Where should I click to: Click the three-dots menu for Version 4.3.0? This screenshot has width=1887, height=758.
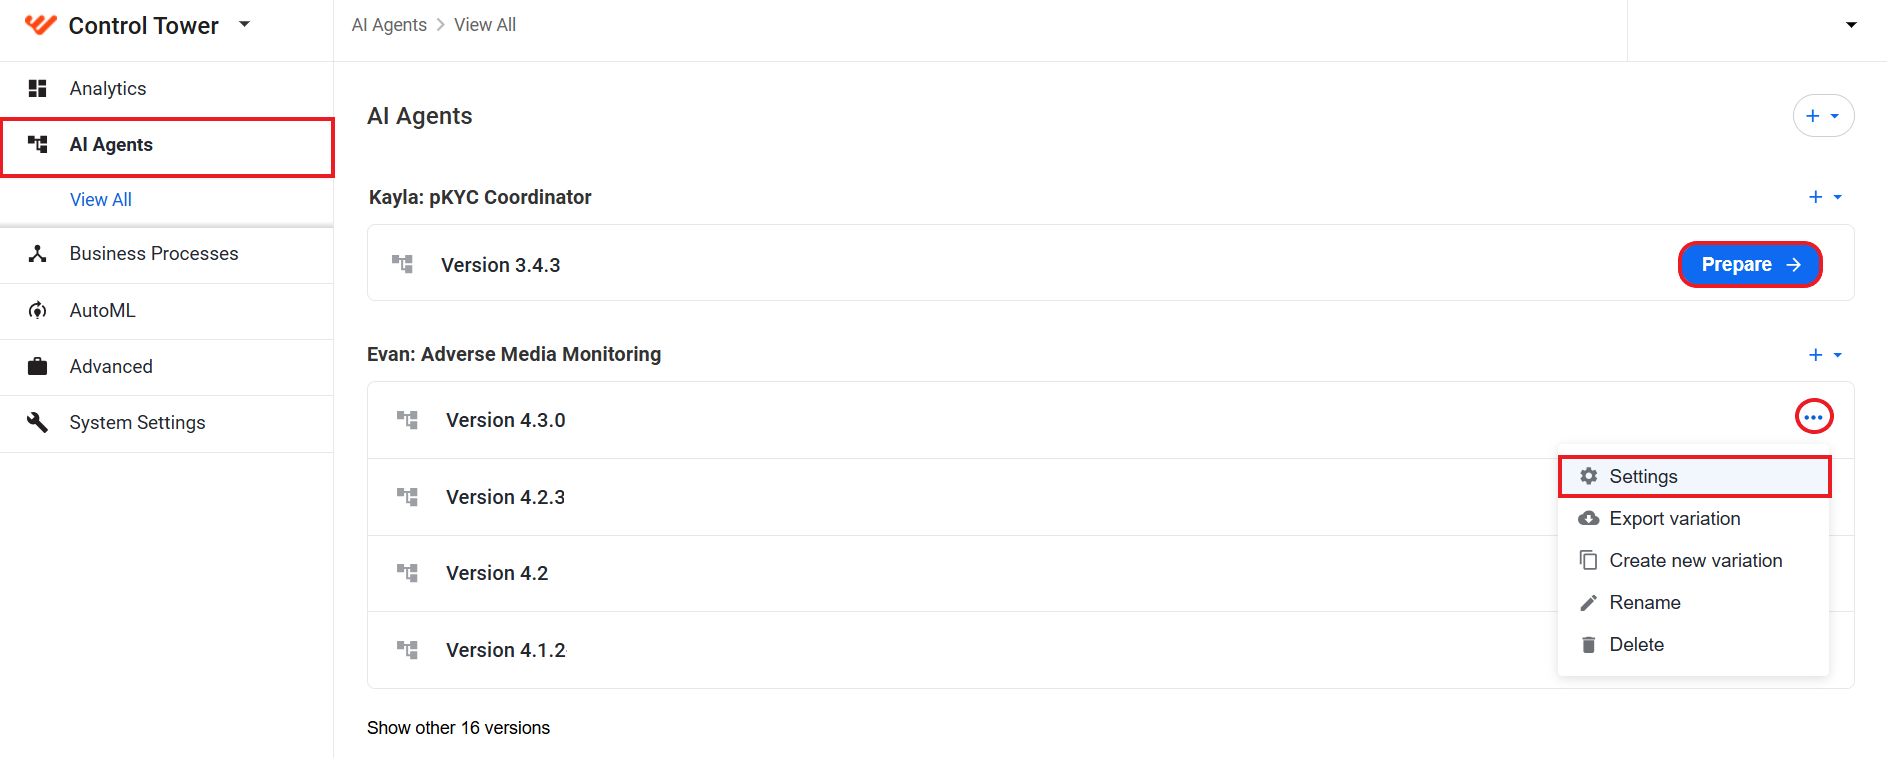pyautogui.click(x=1814, y=417)
